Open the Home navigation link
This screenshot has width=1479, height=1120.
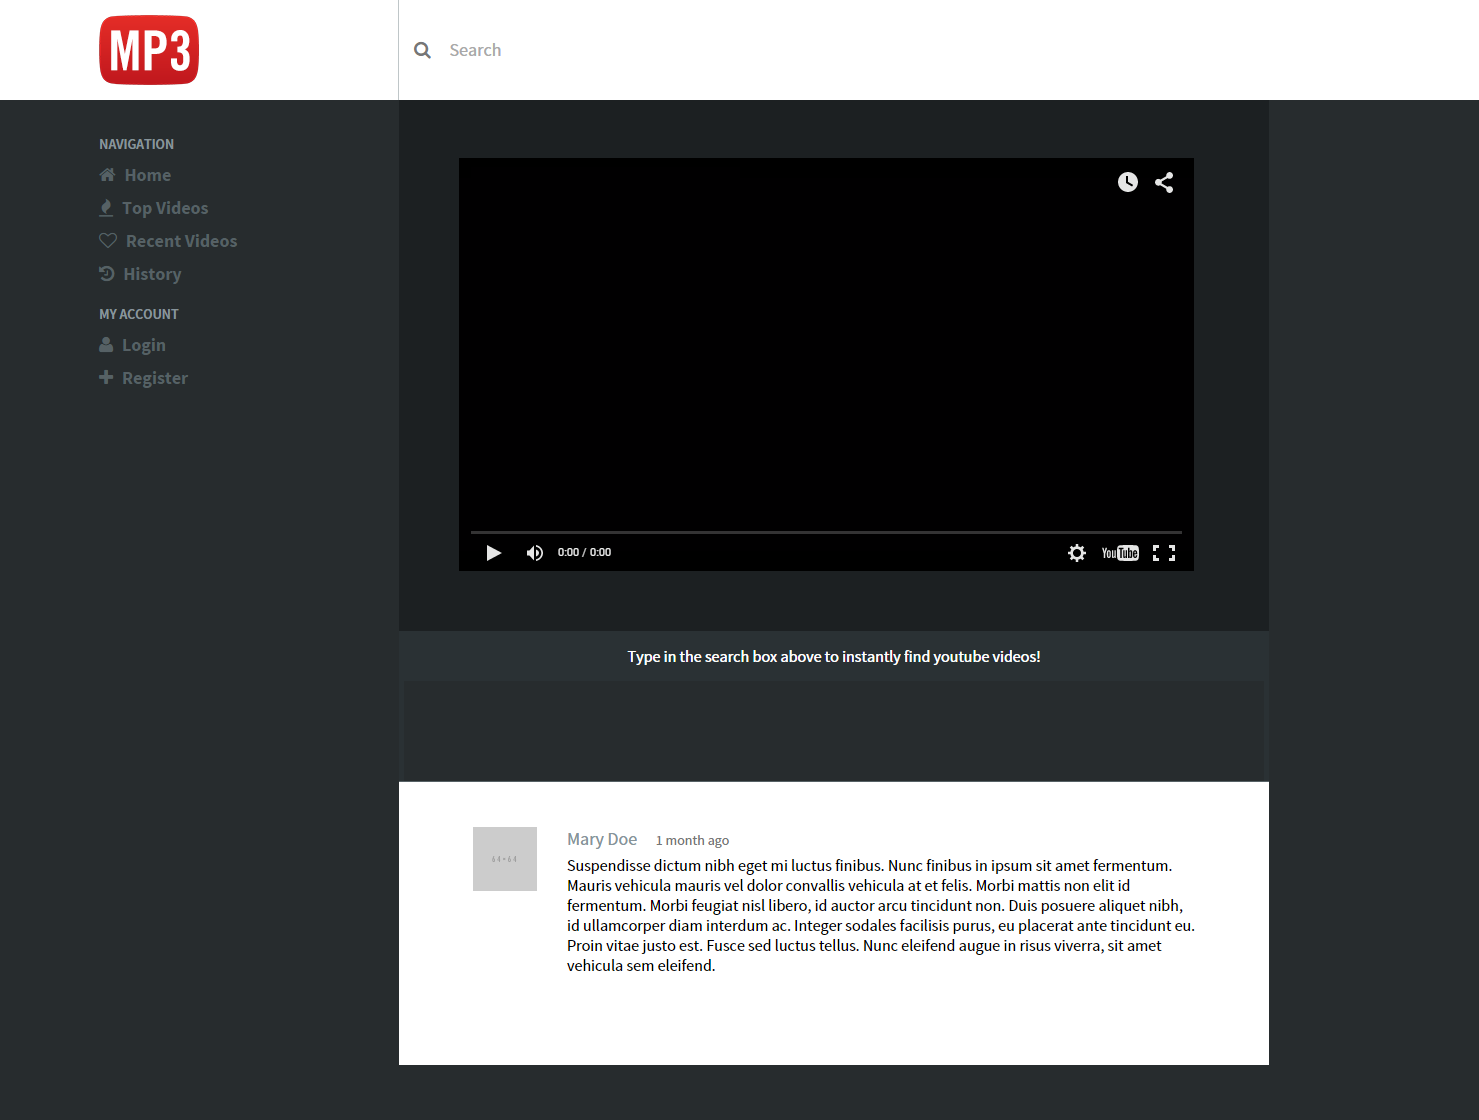[x=147, y=175]
